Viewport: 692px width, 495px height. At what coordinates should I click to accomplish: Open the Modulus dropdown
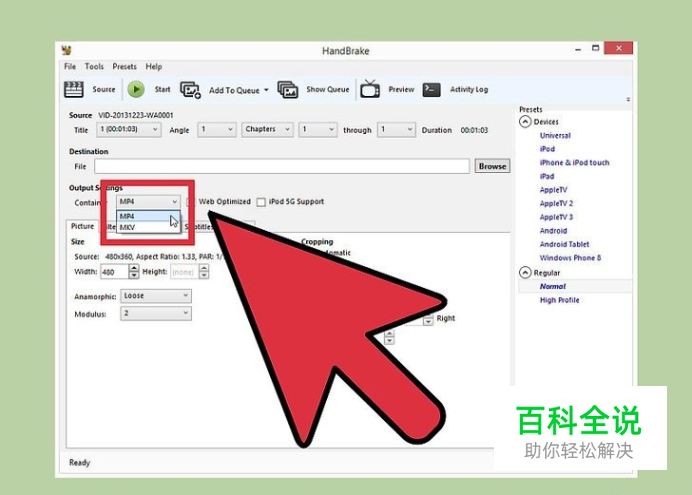point(156,313)
